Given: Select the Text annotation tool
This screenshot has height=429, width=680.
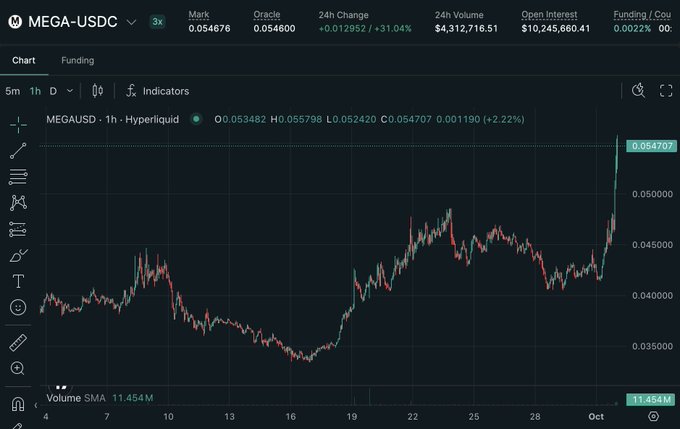Looking at the screenshot, I should point(18,282).
